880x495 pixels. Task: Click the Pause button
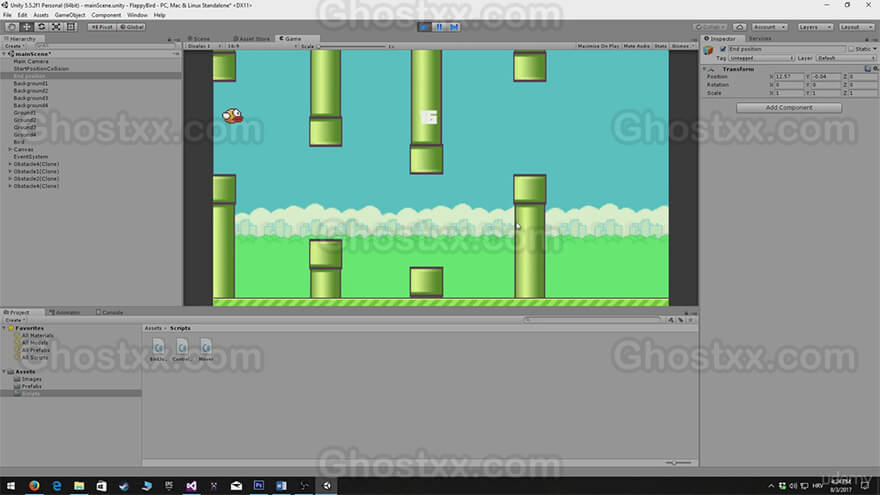click(x=439, y=27)
